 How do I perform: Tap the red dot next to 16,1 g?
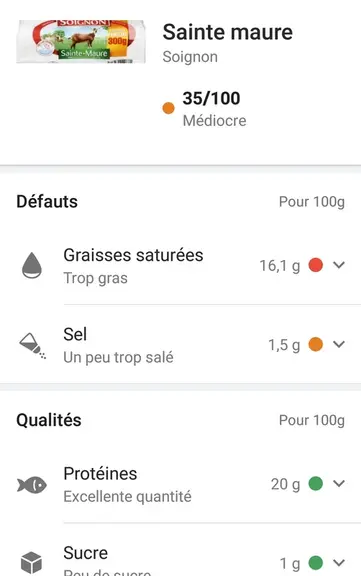click(x=315, y=265)
